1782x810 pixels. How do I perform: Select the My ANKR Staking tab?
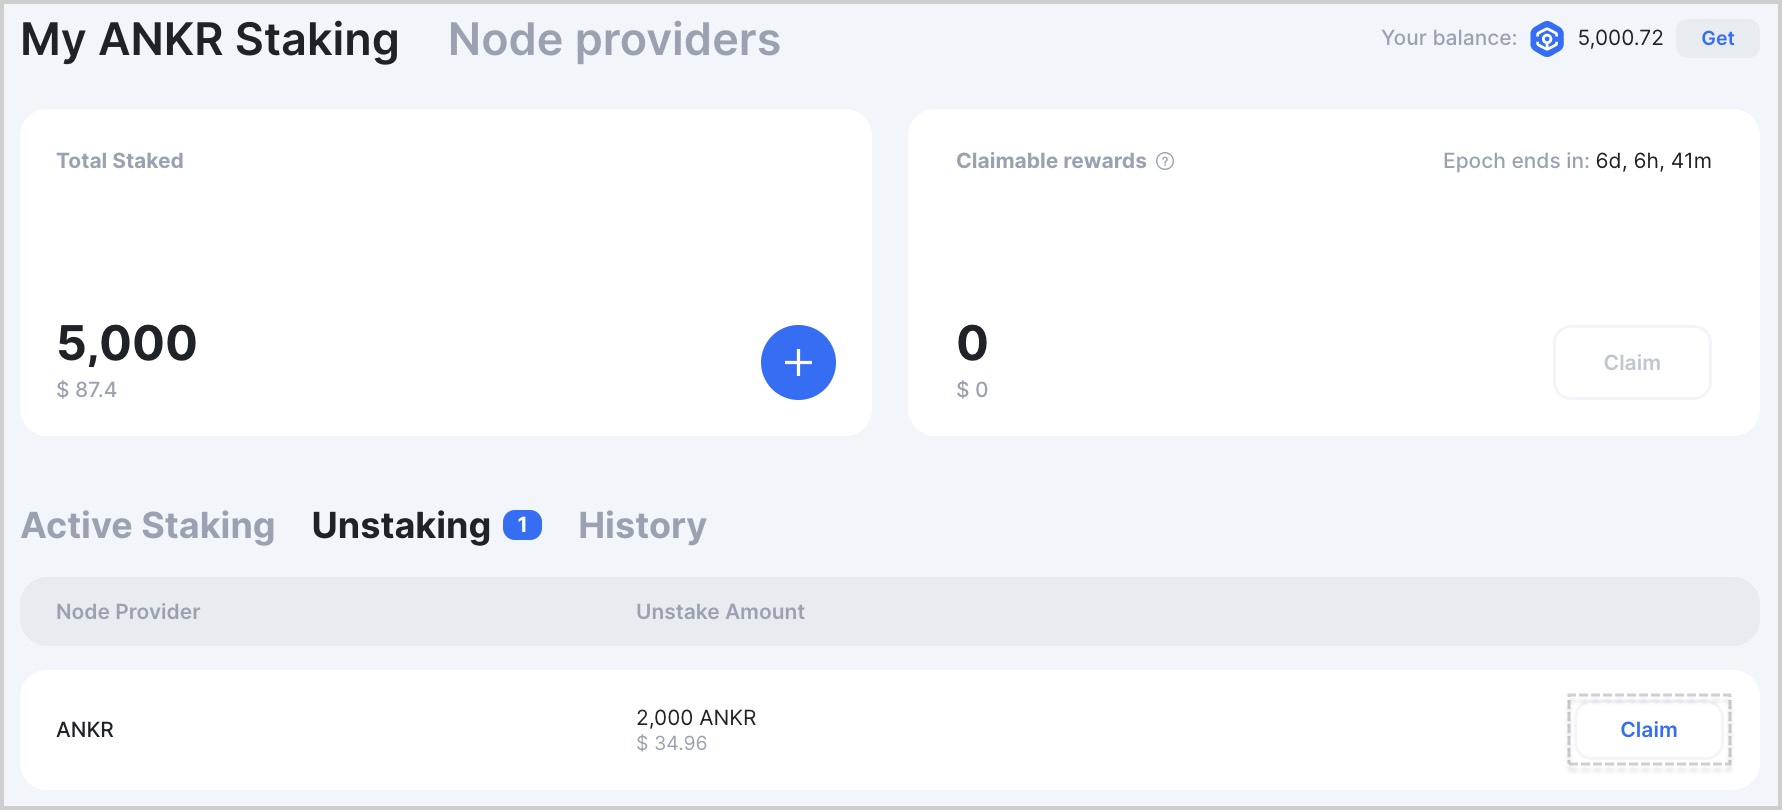[210, 40]
